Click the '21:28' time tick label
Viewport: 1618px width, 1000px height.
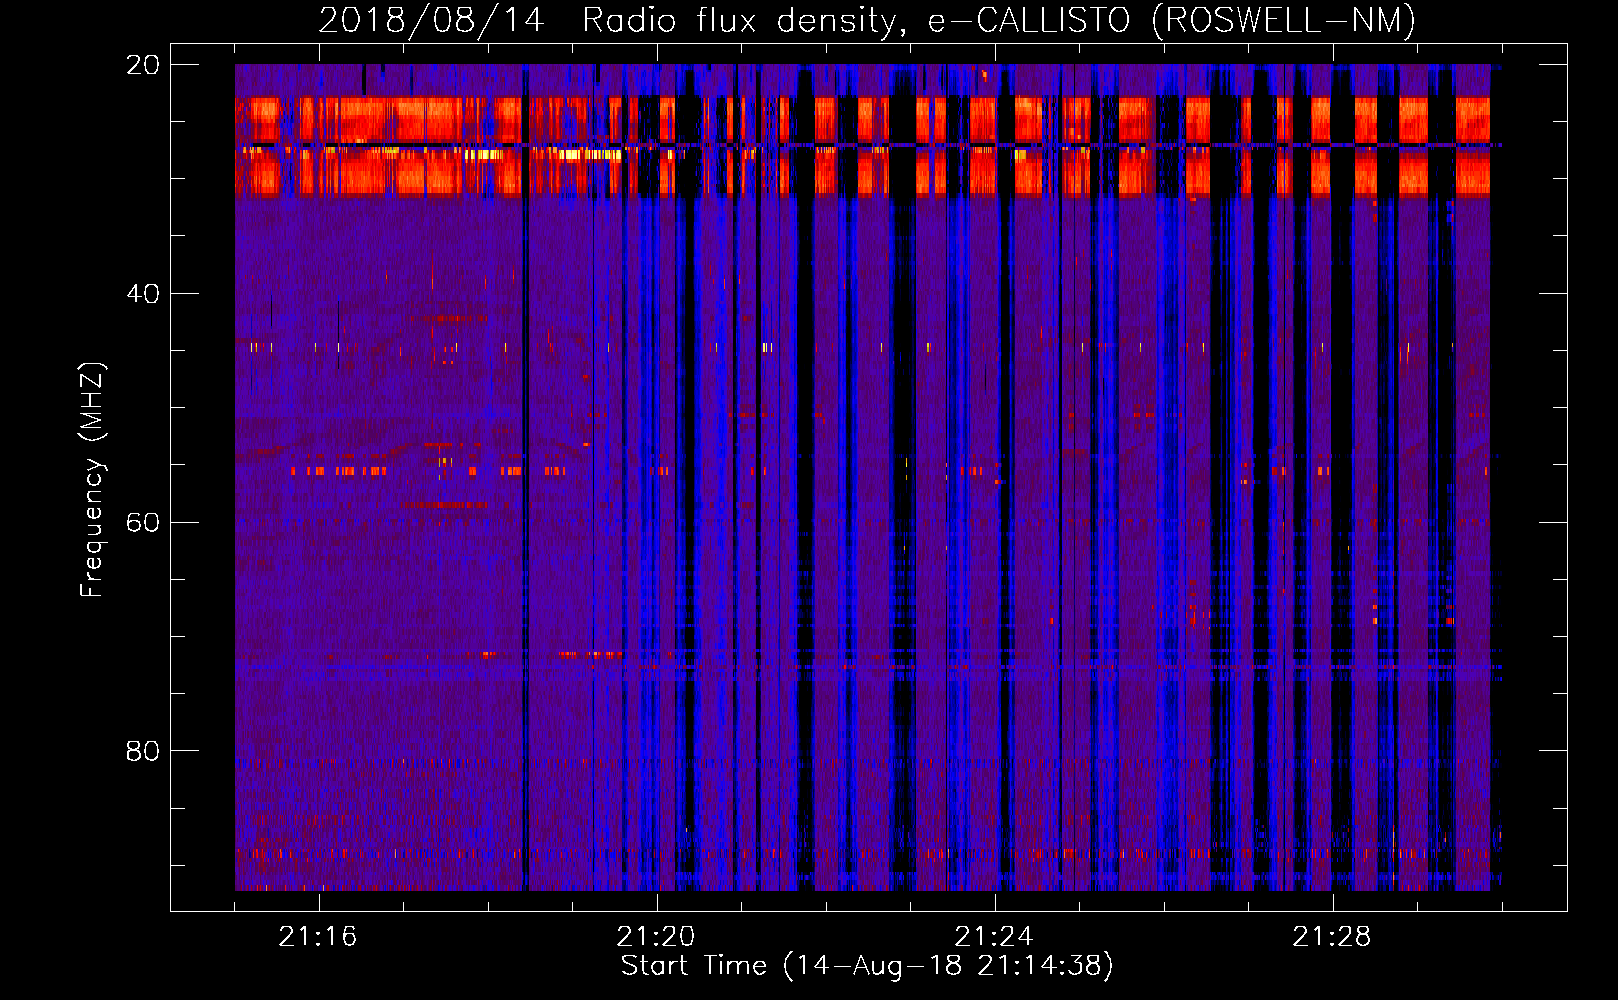(1332, 937)
